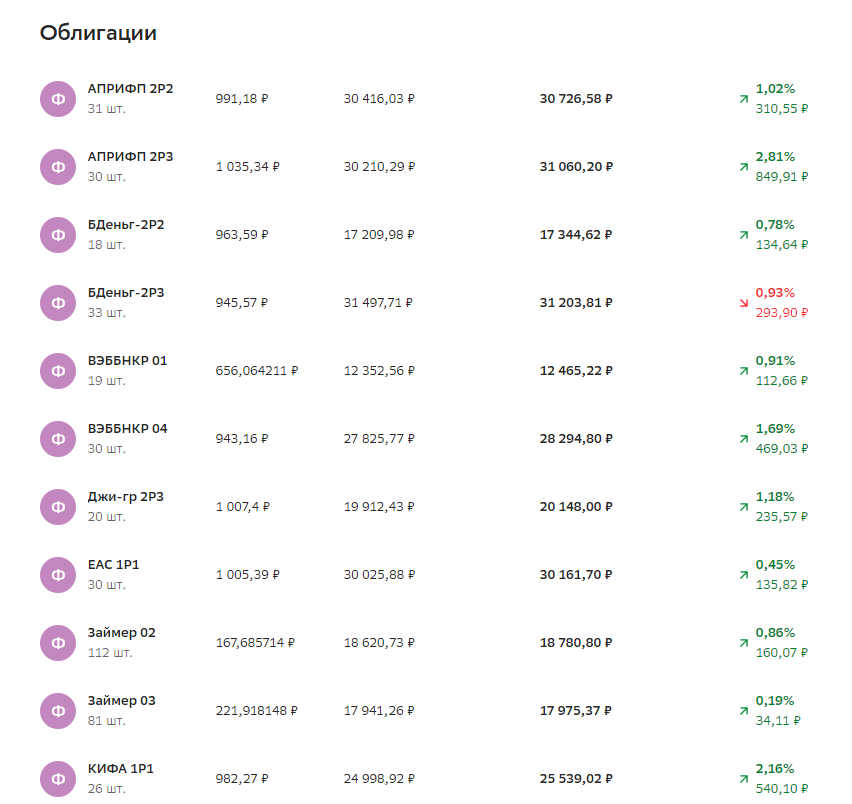The image size is (852, 804).
Task: Click the 0,93% loss on БДеньг-2Р3
Action: [x=775, y=292]
